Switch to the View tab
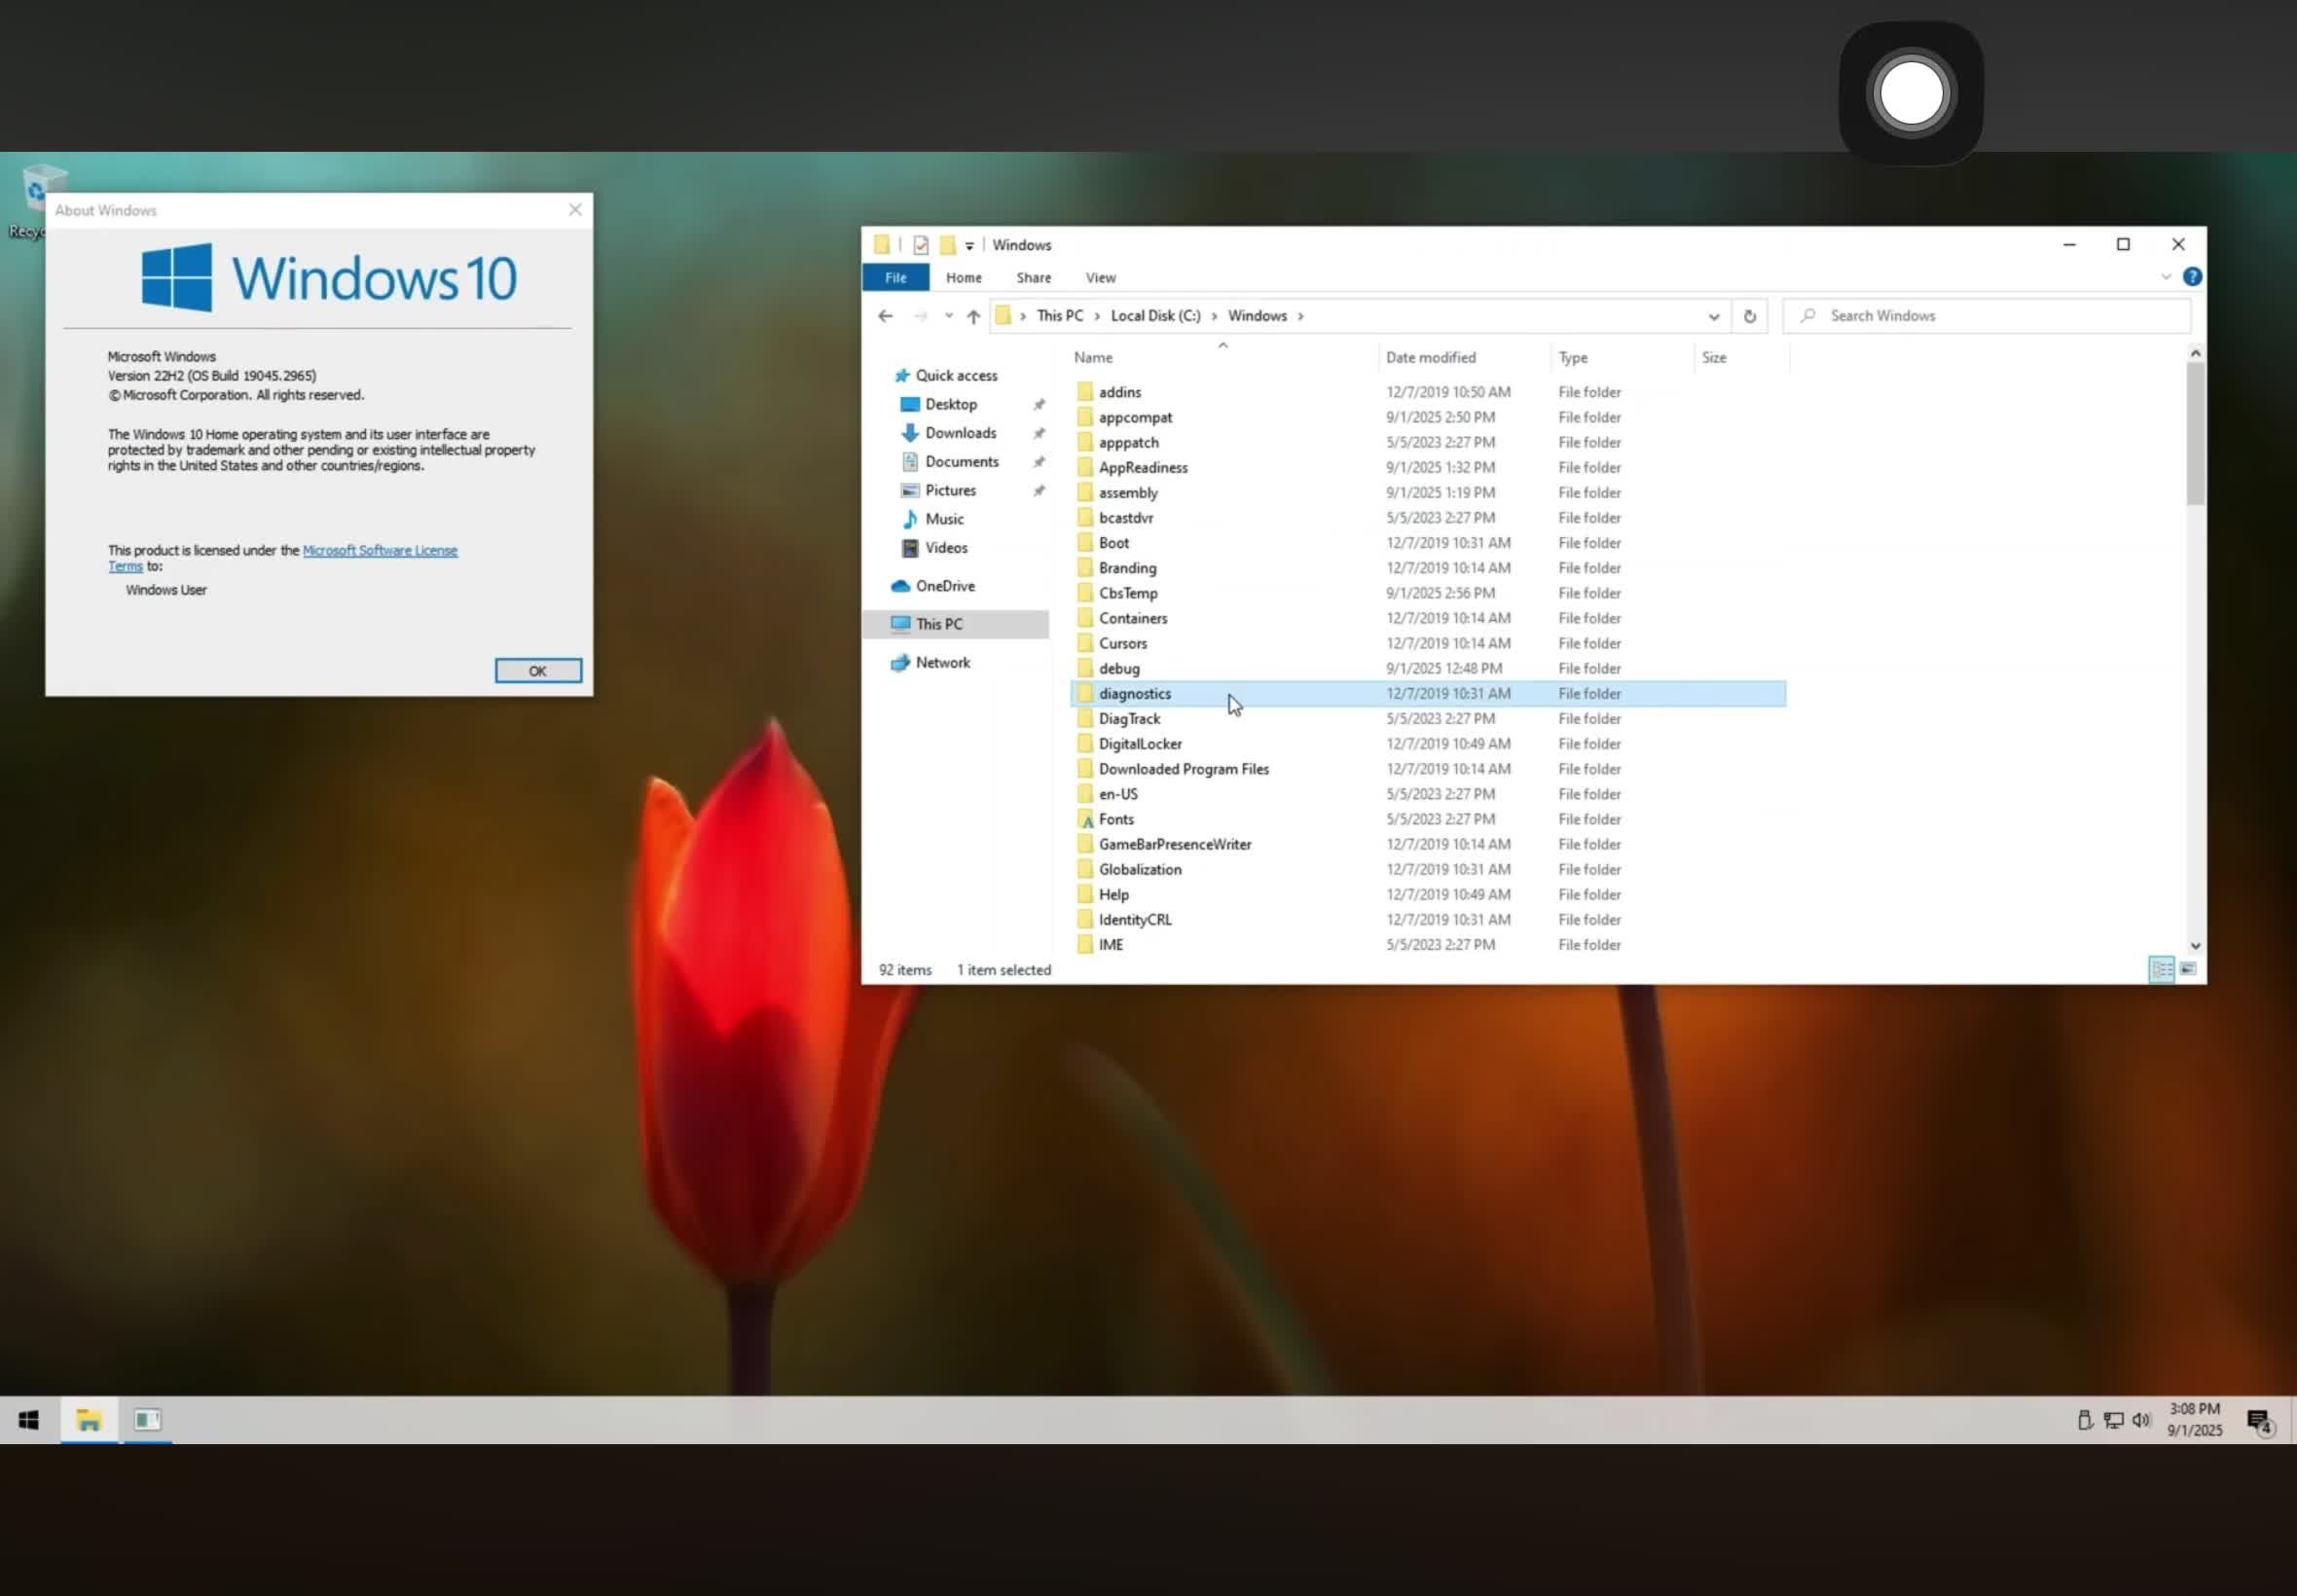Screen dimensions: 2297x1596 tap(1100, 277)
